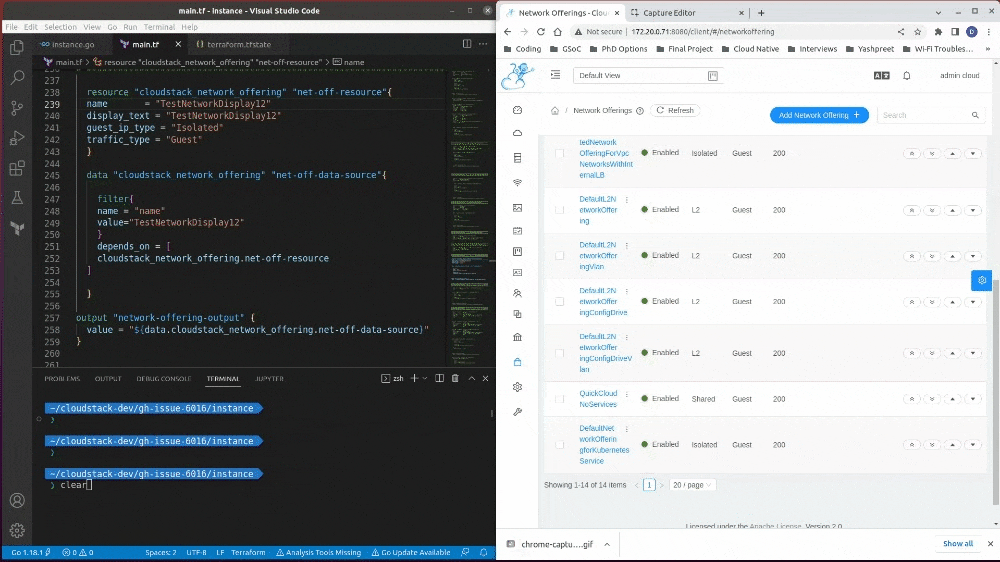Open the Apache License link
Screen dimensions: 1000x562
coord(775,526)
